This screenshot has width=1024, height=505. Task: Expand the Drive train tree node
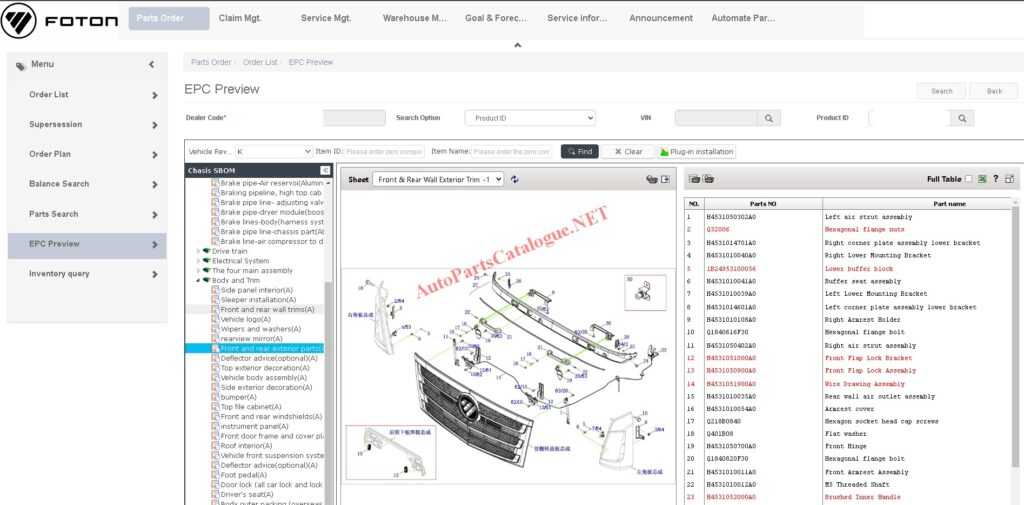pyautogui.click(x=199, y=251)
